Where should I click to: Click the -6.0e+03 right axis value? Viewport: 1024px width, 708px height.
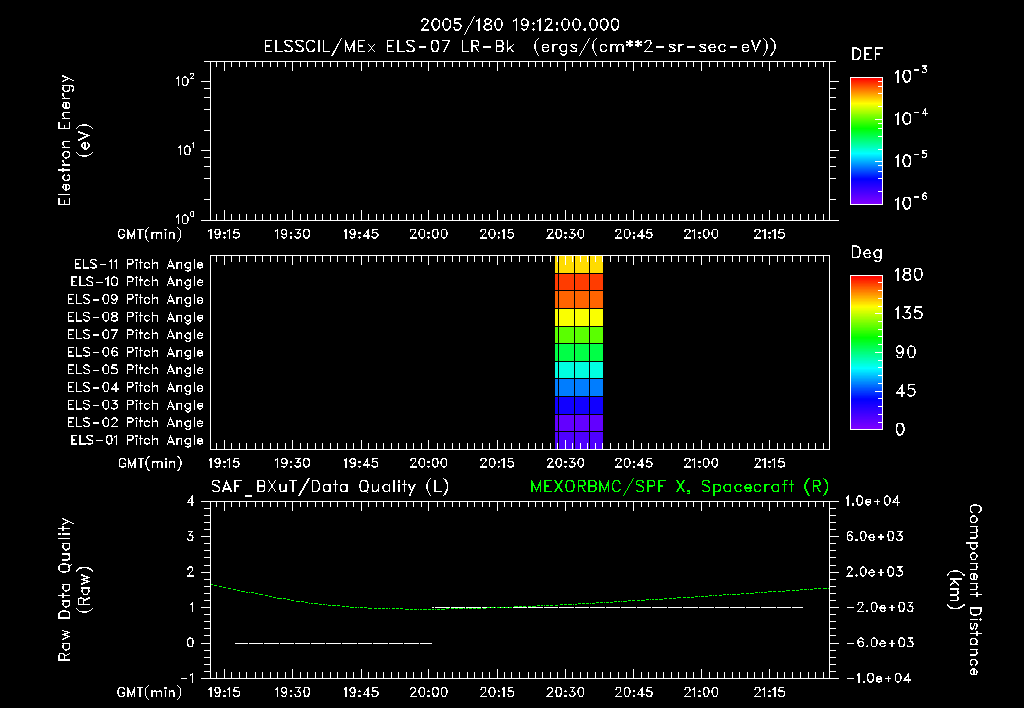(x=880, y=643)
